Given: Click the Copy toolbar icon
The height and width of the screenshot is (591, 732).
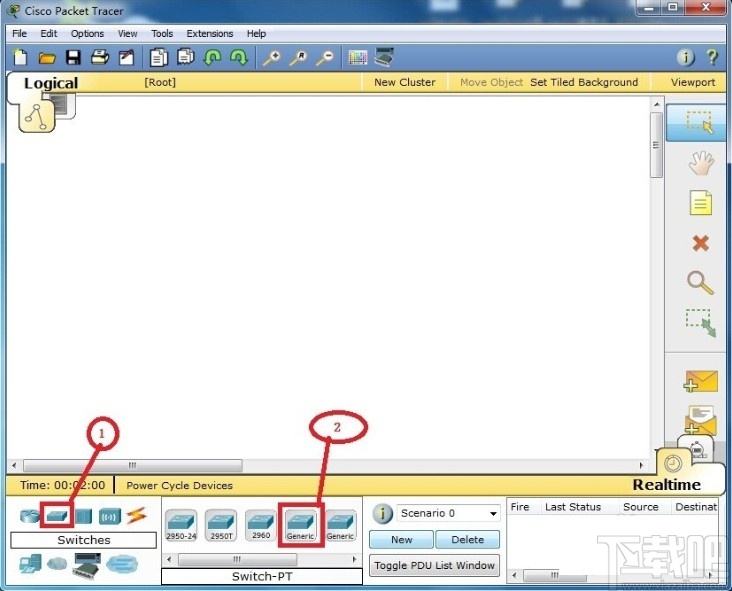Looking at the screenshot, I should coord(159,57).
